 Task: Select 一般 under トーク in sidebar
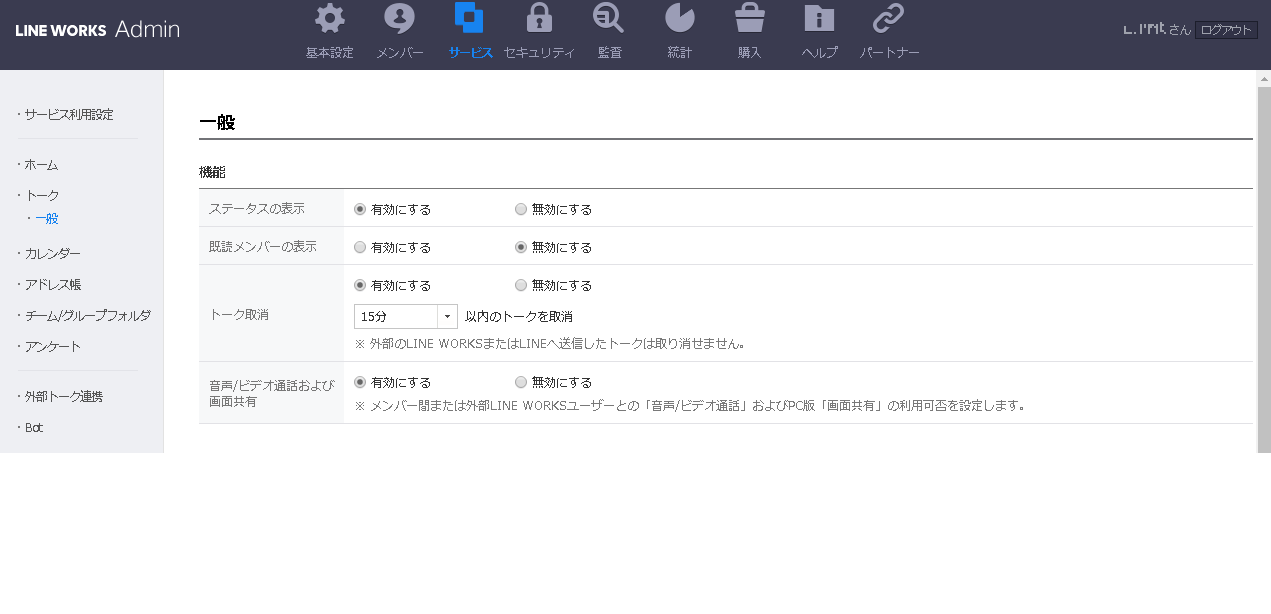pyautogui.click(x=47, y=218)
